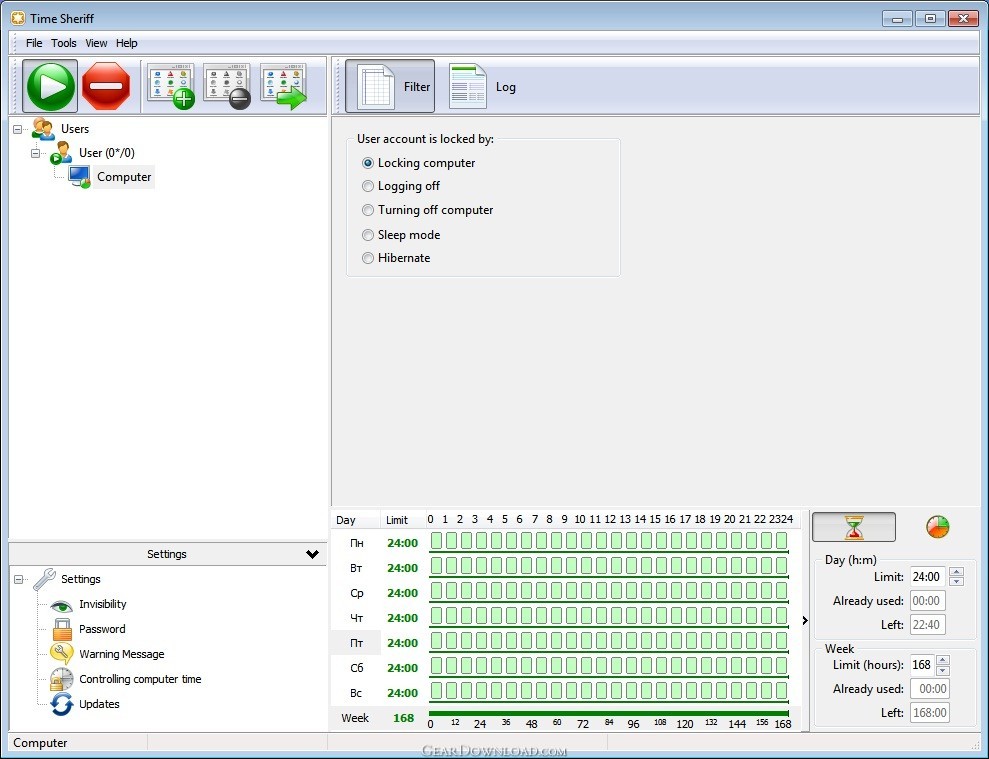Image resolution: width=989 pixels, height=759 pixels.
Task: Click the Day Left 22:40 field
Action: tap(927, 625)
